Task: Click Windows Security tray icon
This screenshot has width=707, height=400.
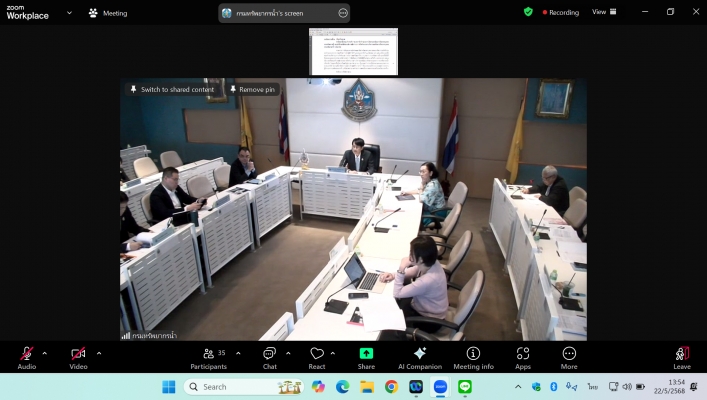Action: [x=536, y=387]
